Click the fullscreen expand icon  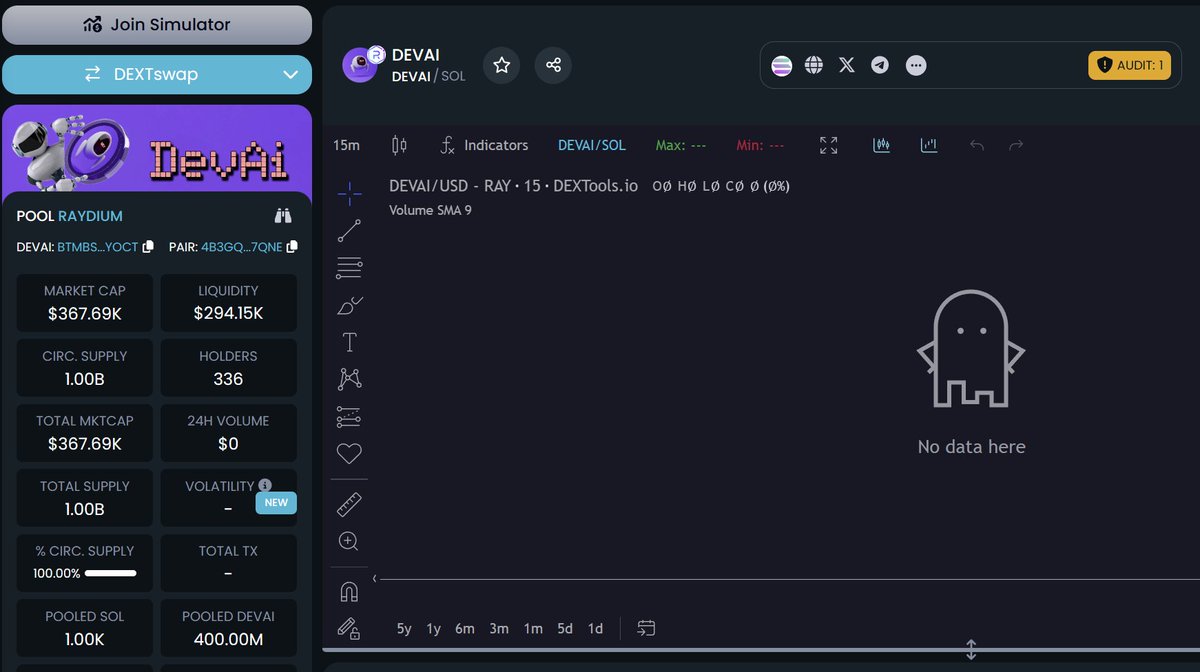(x=829, y=145)
